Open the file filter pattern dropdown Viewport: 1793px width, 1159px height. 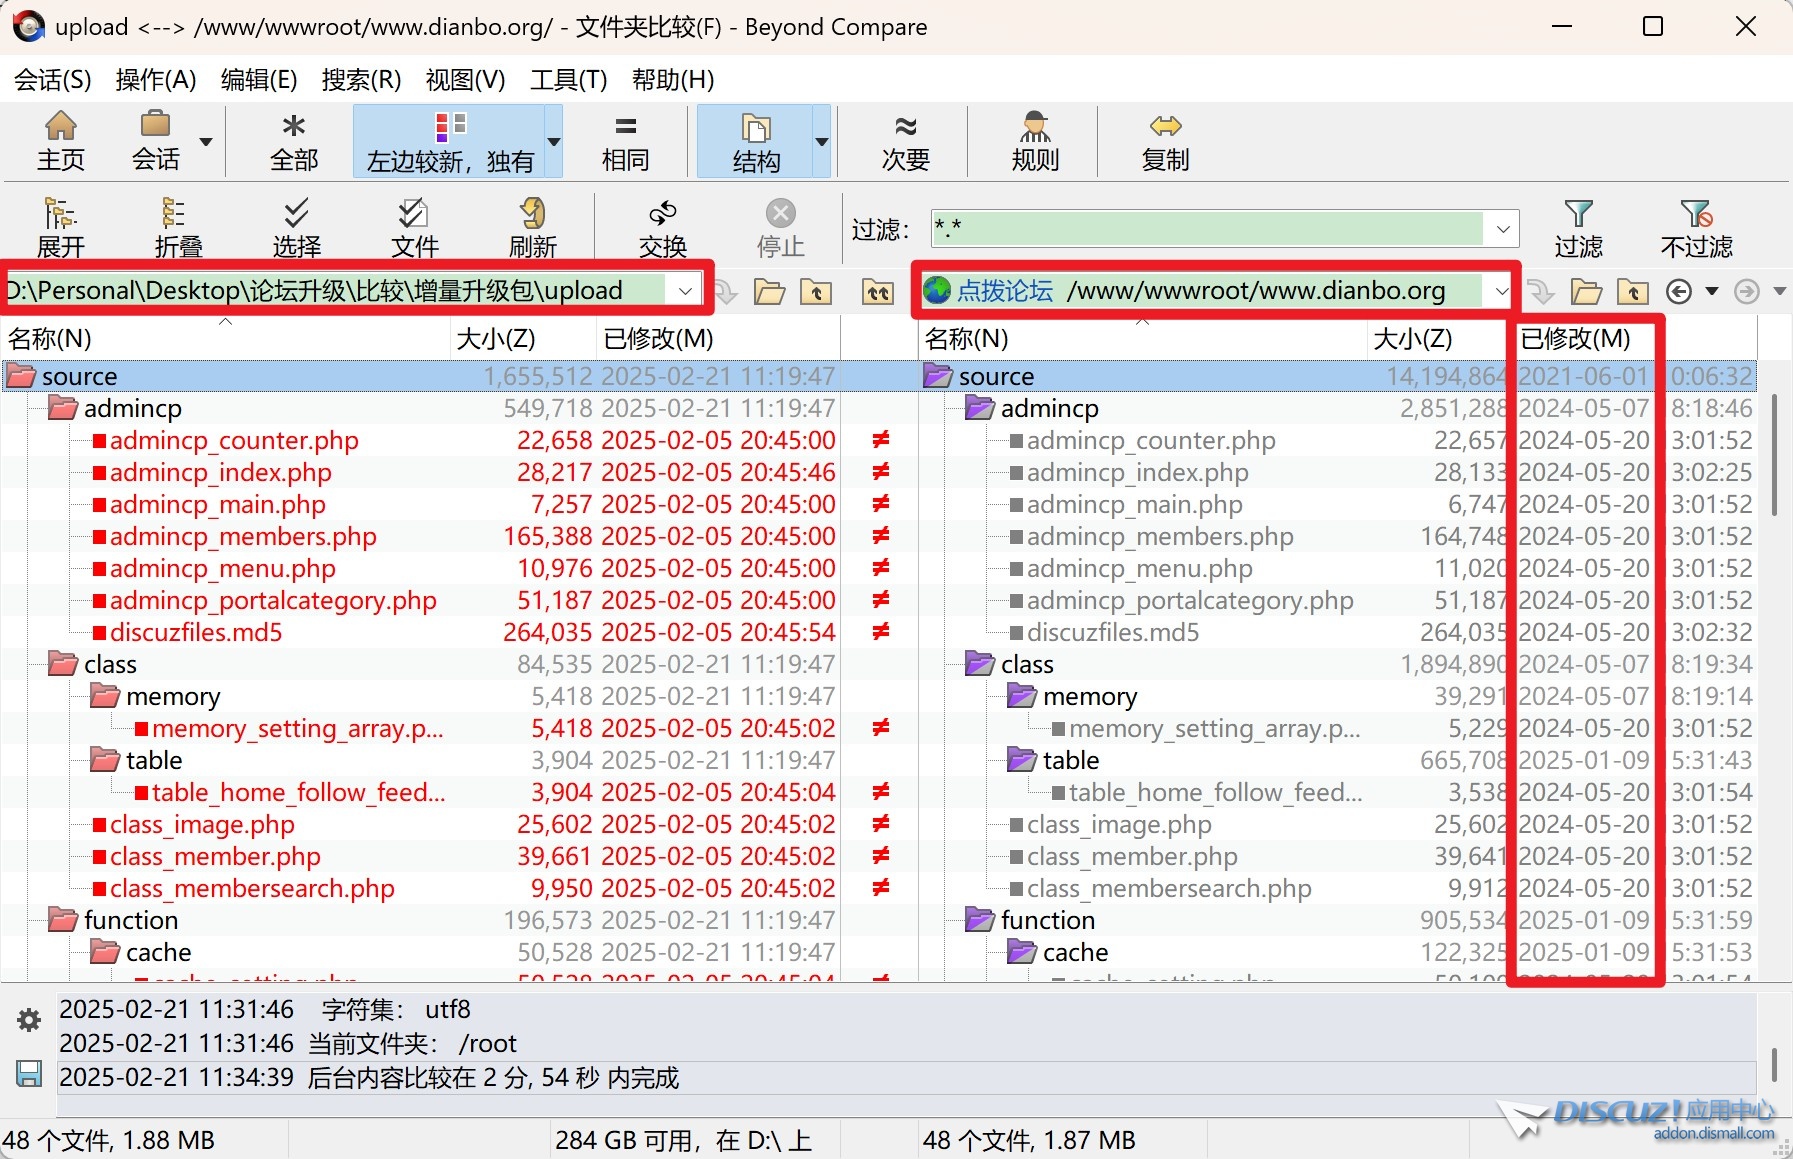[1502, 229]
